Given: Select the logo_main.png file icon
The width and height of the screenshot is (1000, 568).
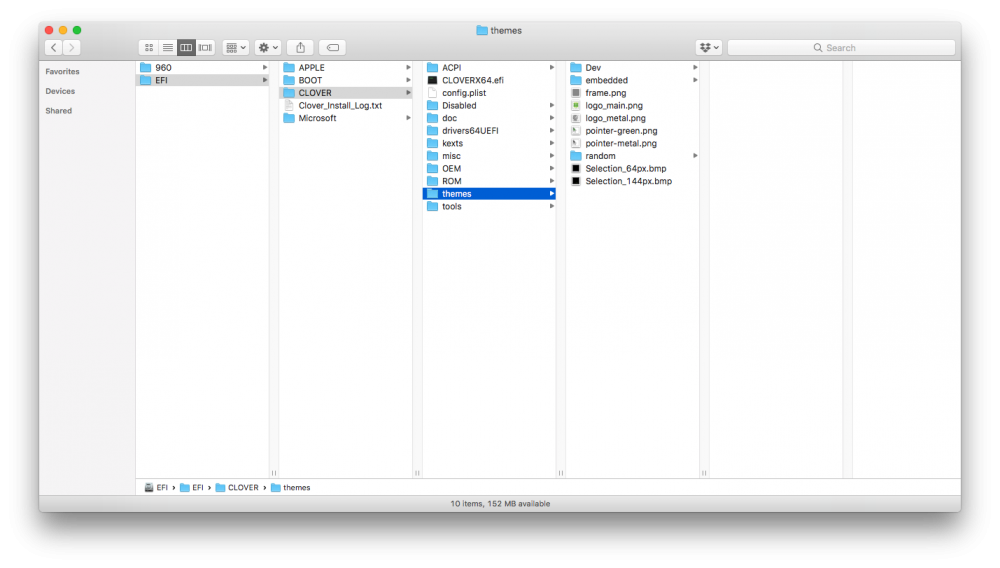Looking at the screenshot, I should point(576,105).
